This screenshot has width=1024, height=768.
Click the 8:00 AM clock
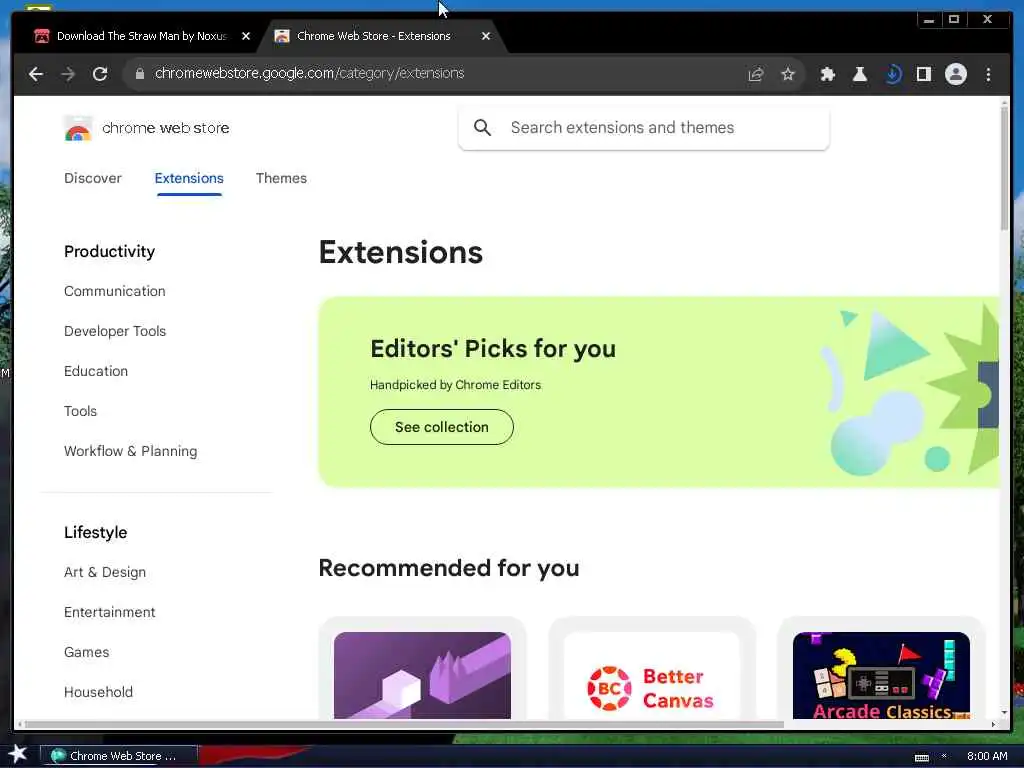987,756
